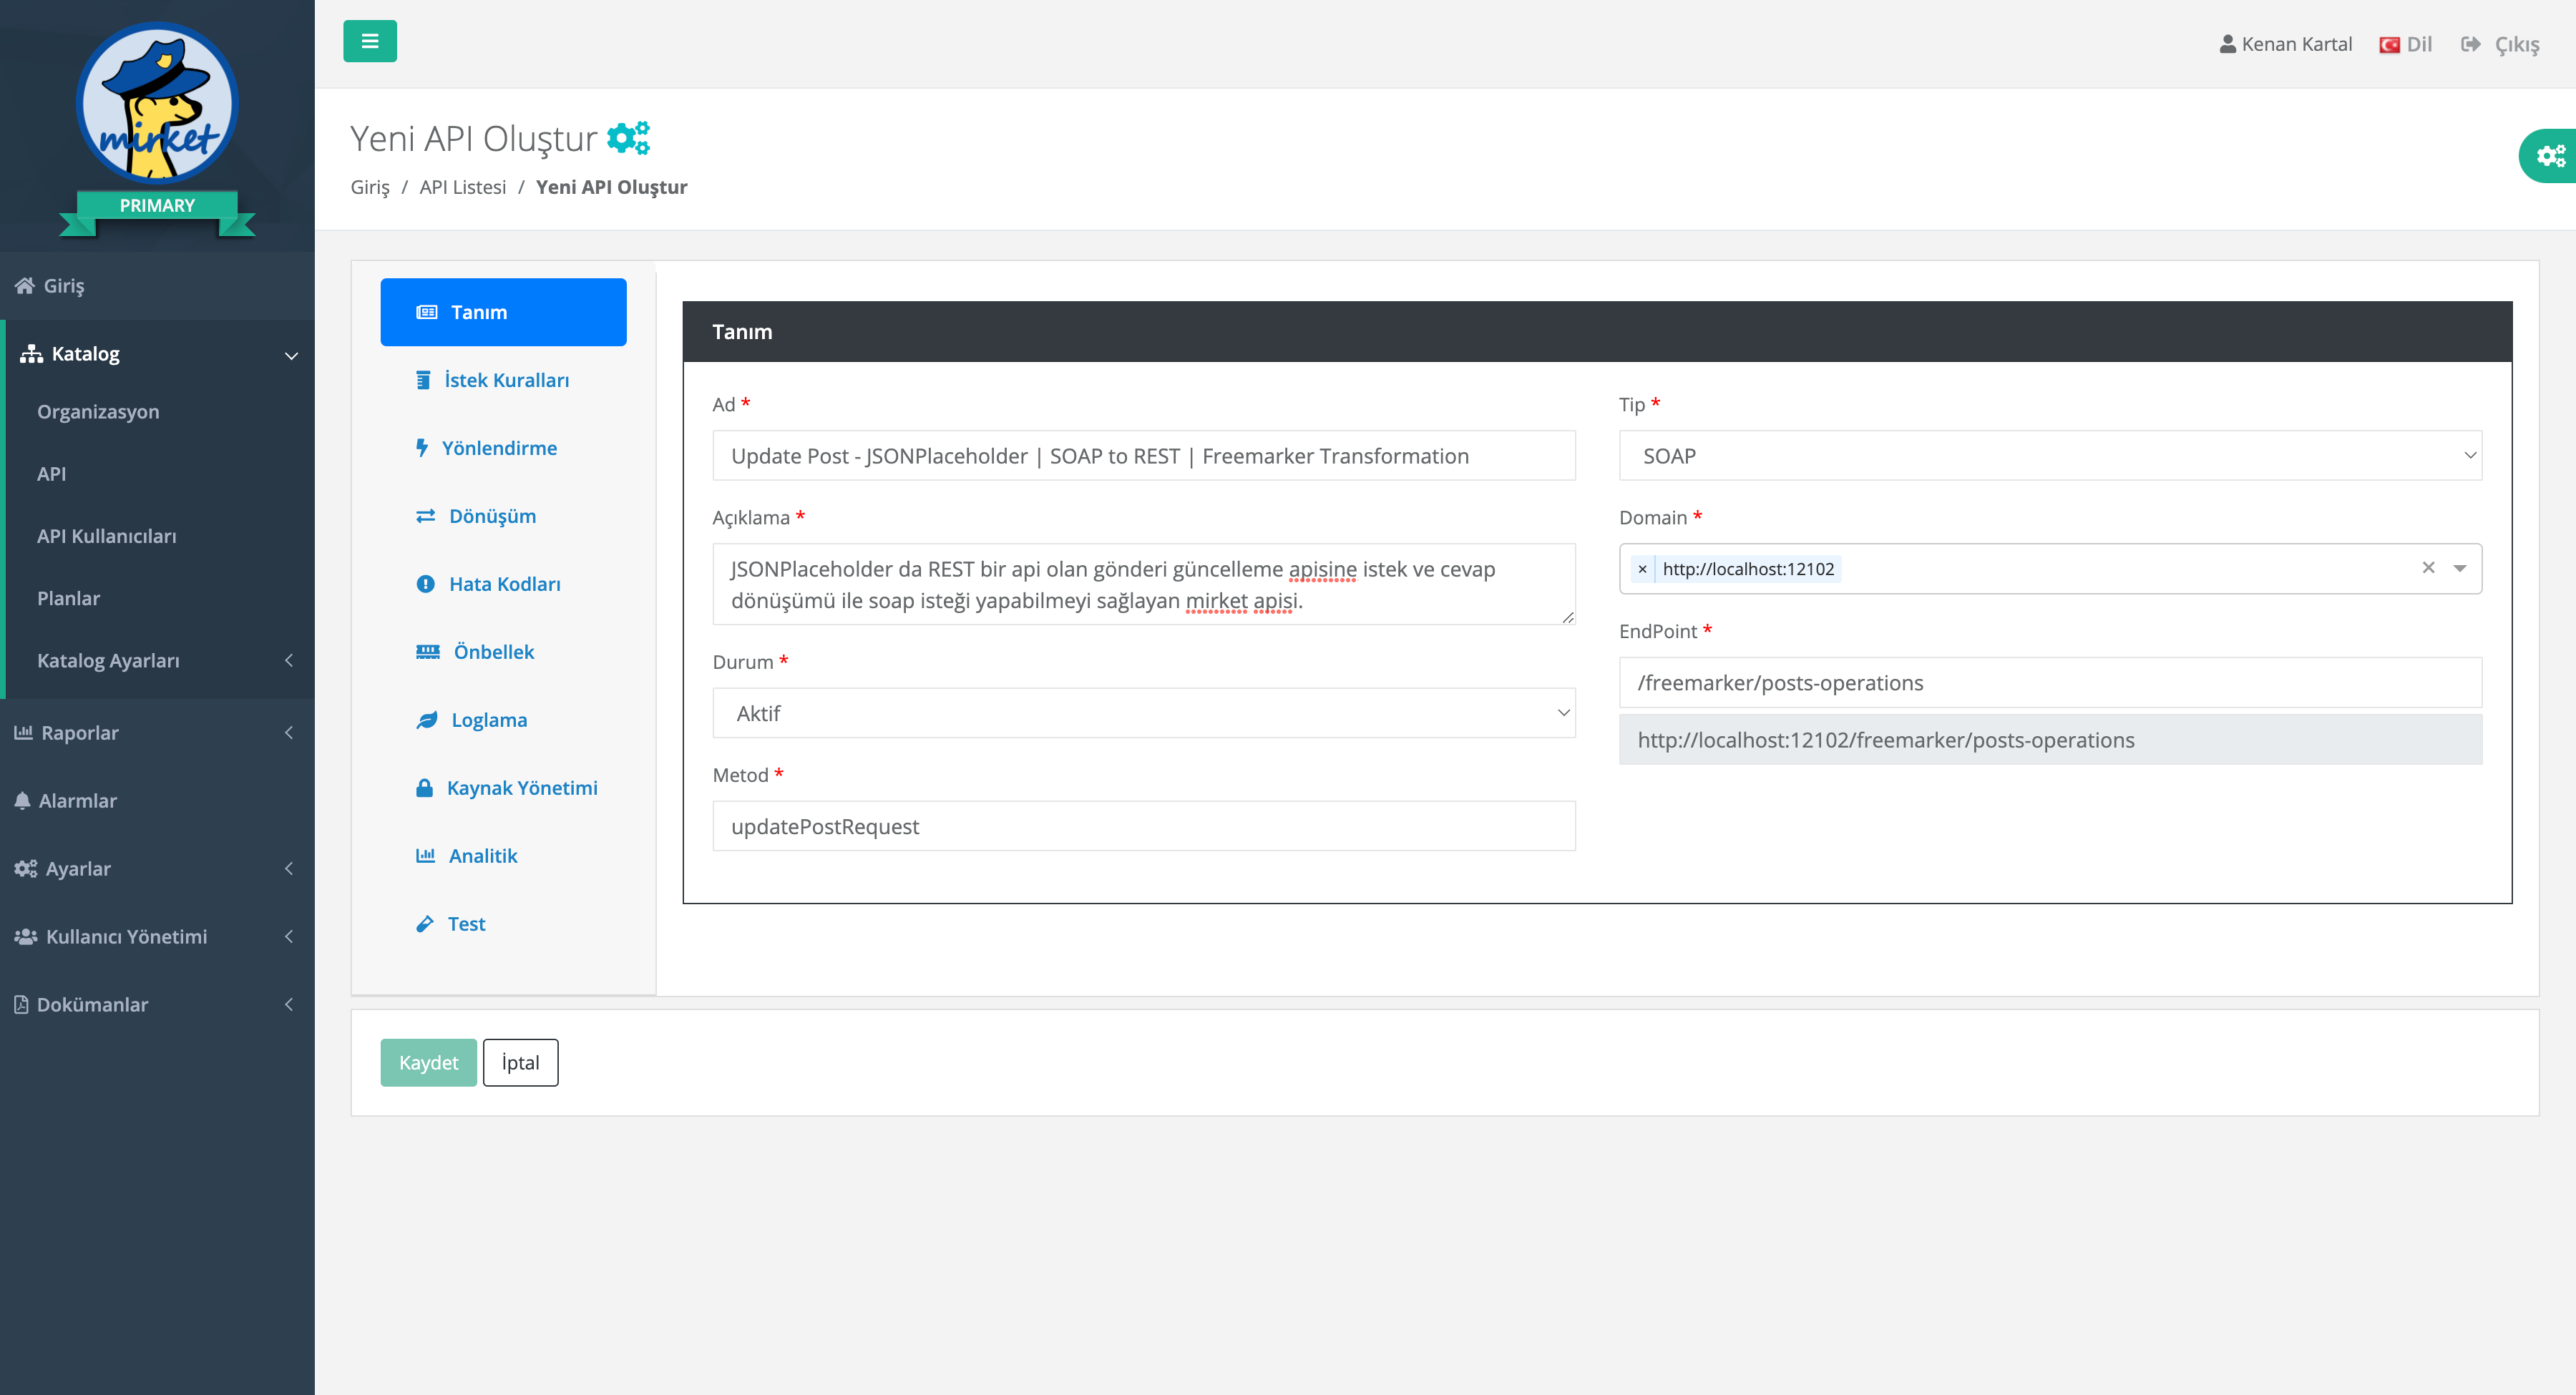Click Çıkış to log out
The width and height of the screenshot is (2576, 1395).
pos(2516,45)
